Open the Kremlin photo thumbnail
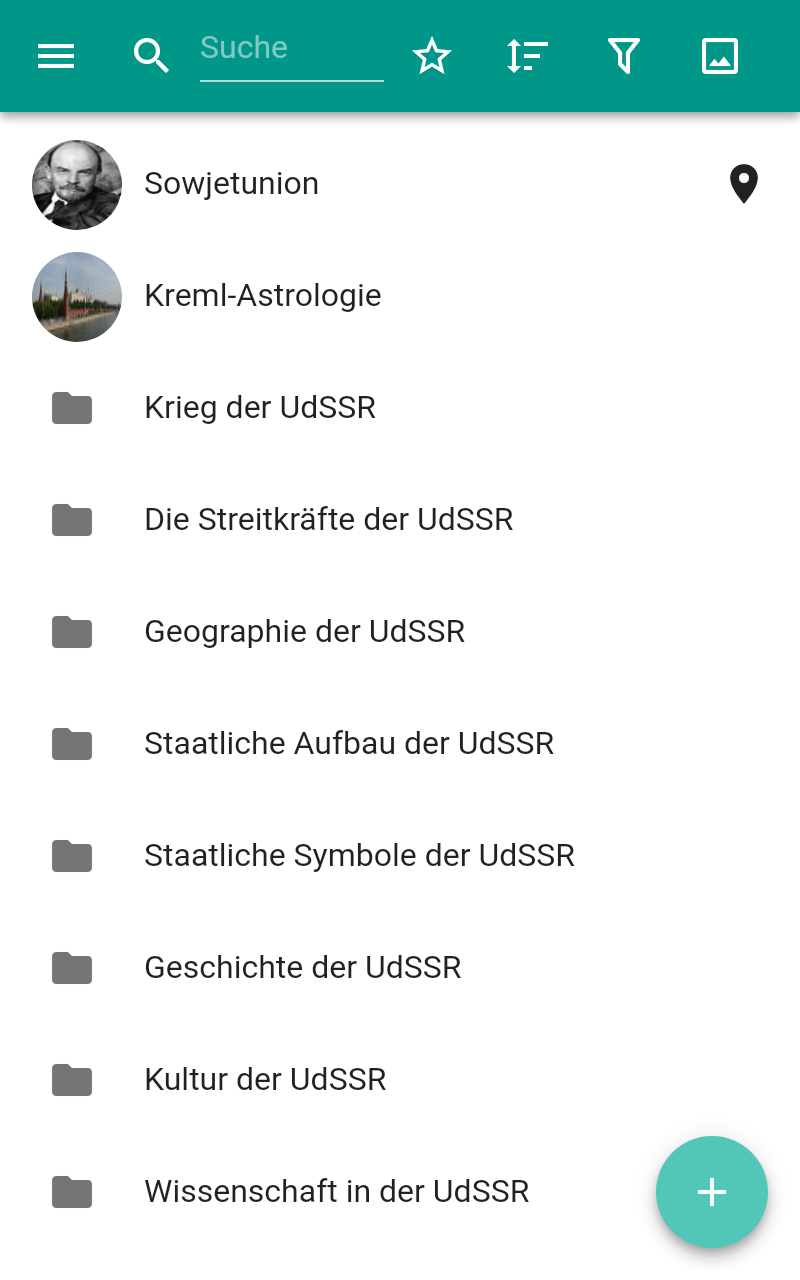Screen dimensions: 800x1280 77,297
